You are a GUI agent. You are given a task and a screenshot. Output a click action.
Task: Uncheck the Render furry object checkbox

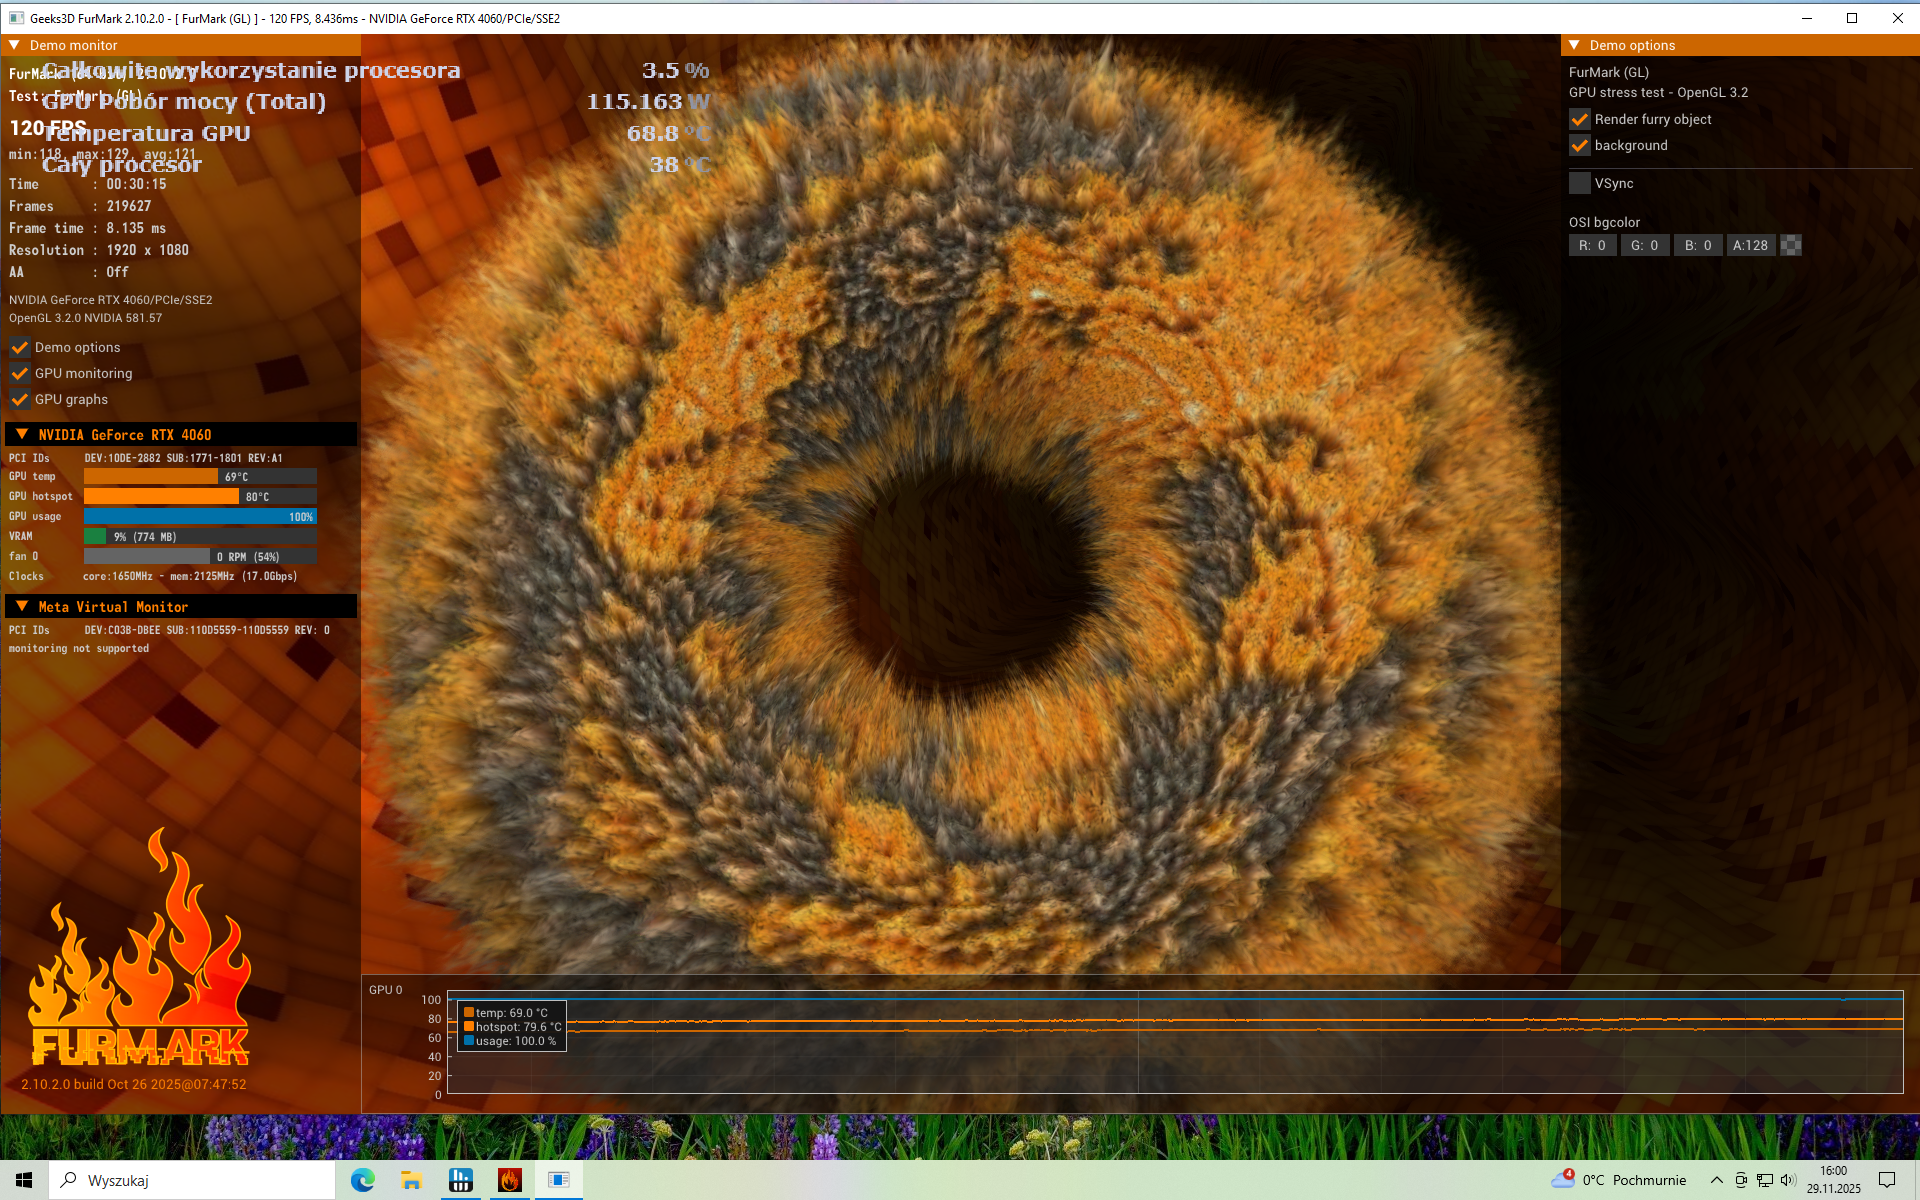1580,119
